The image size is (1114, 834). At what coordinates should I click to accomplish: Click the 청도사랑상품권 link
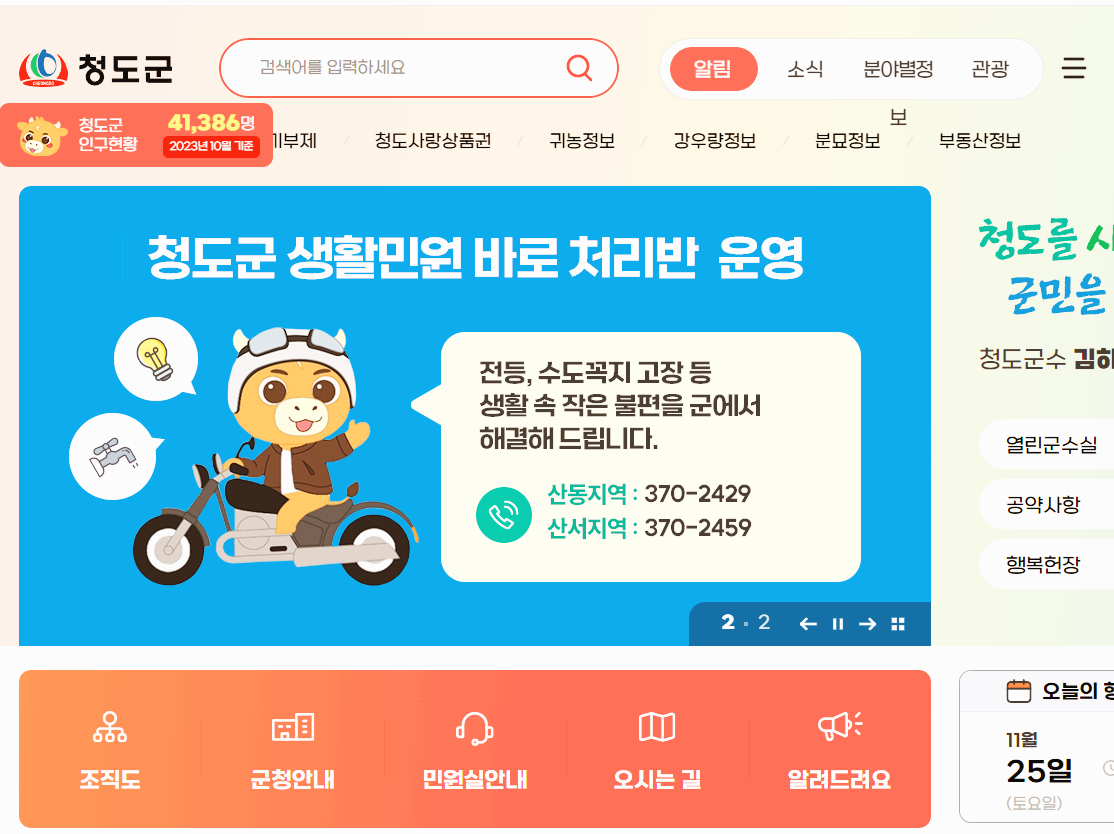coord(433,141)
